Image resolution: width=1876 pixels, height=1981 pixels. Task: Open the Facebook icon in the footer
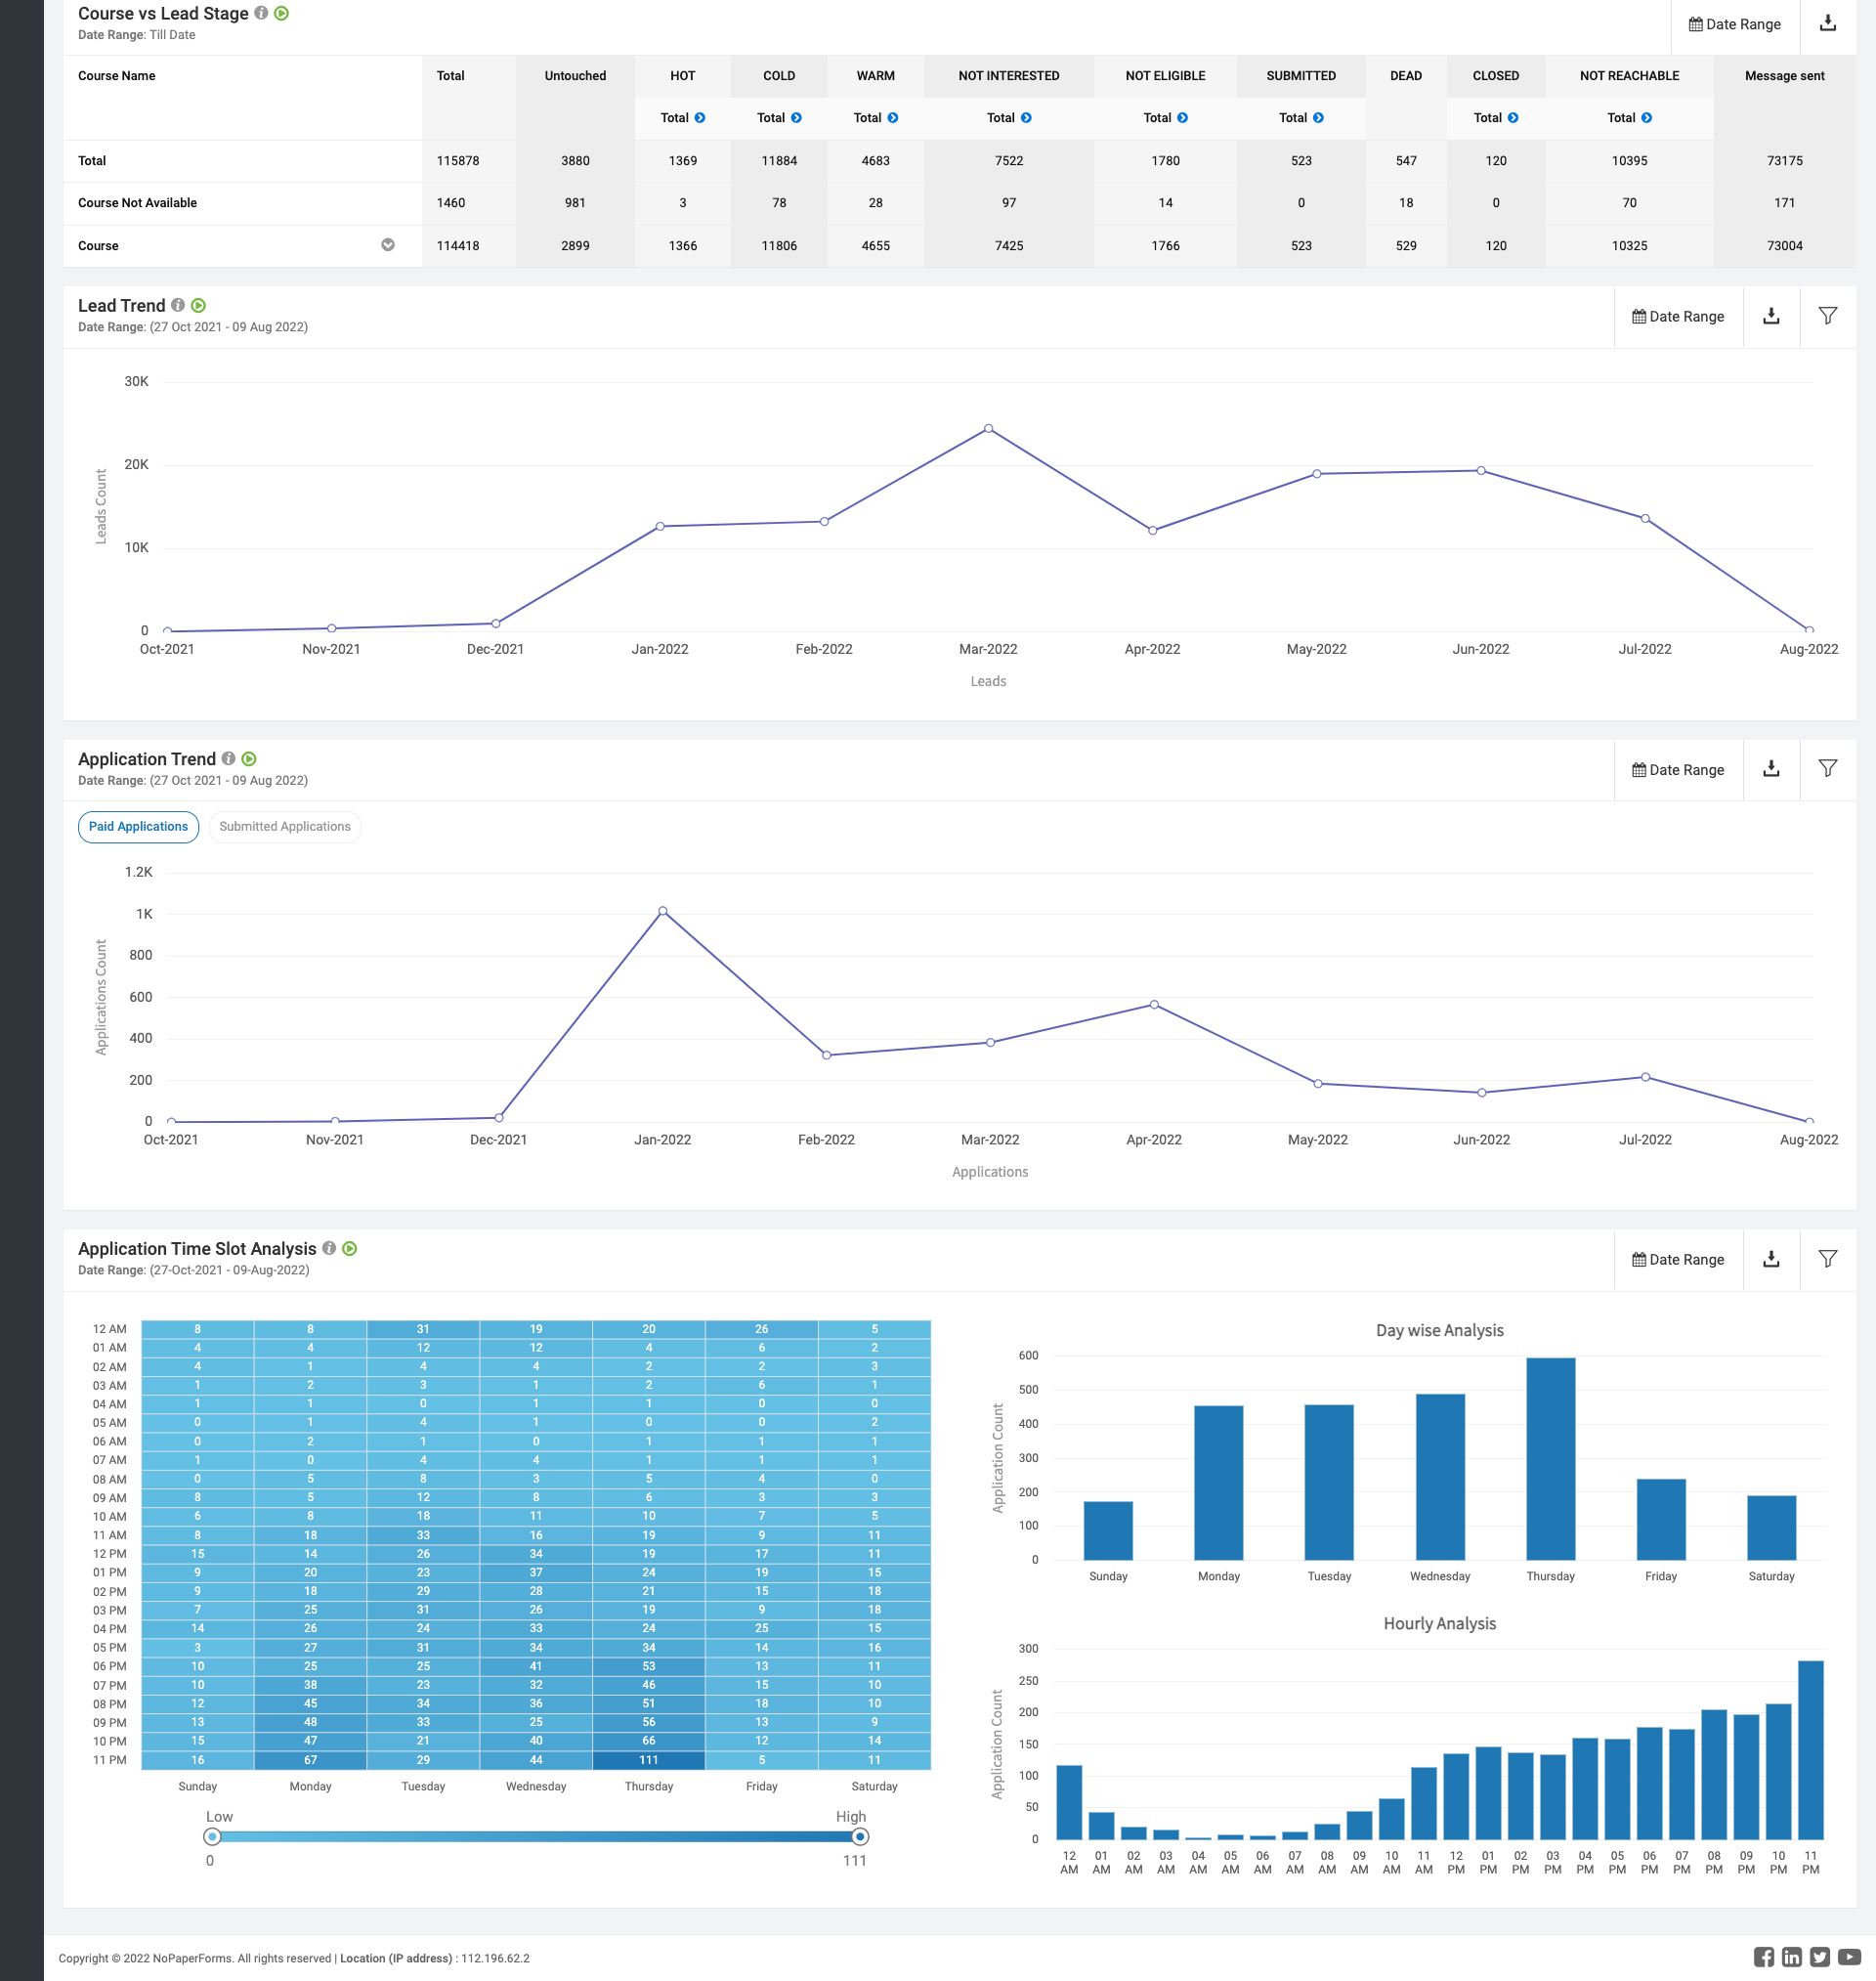1763,1957
